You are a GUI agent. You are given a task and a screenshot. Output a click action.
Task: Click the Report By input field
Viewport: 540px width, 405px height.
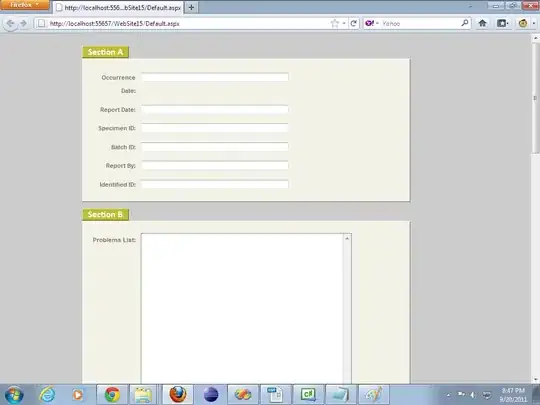[215, 166]
